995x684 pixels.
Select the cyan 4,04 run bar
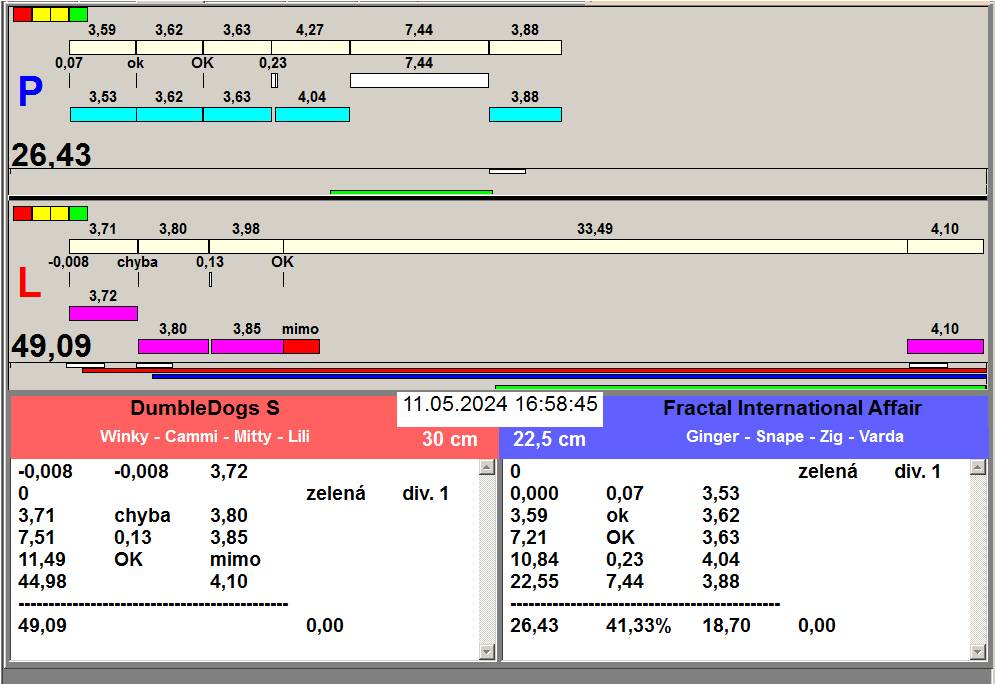tap(312, 115)
